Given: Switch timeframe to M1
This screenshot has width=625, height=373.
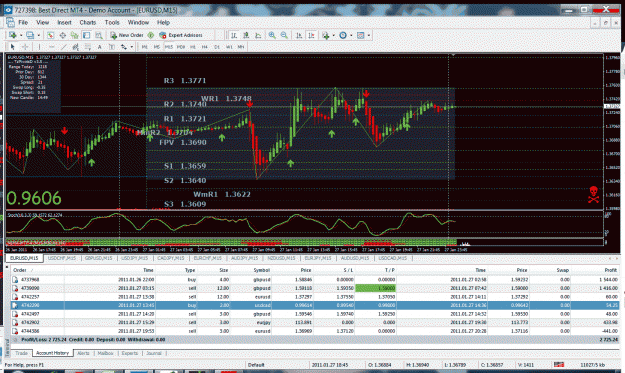Looking at the screenshot, I should click(x=145, y=47).
